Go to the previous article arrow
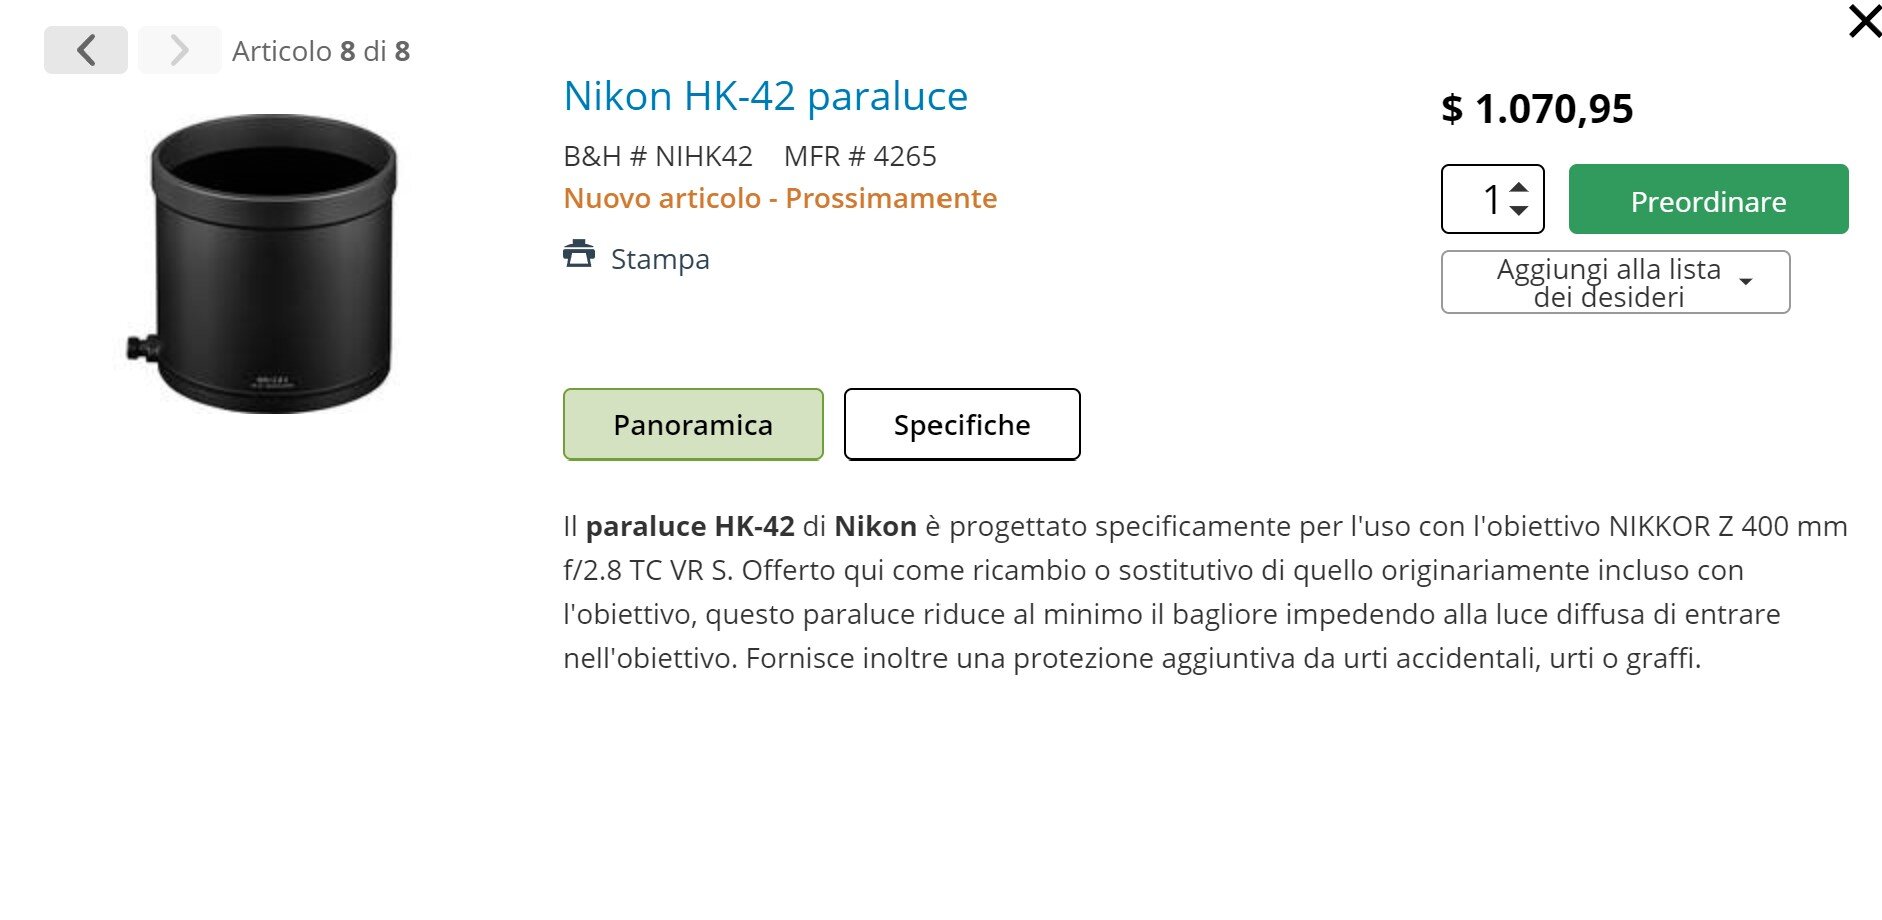Viewport: 1882px width, 920px height. [x=86, y=50]
